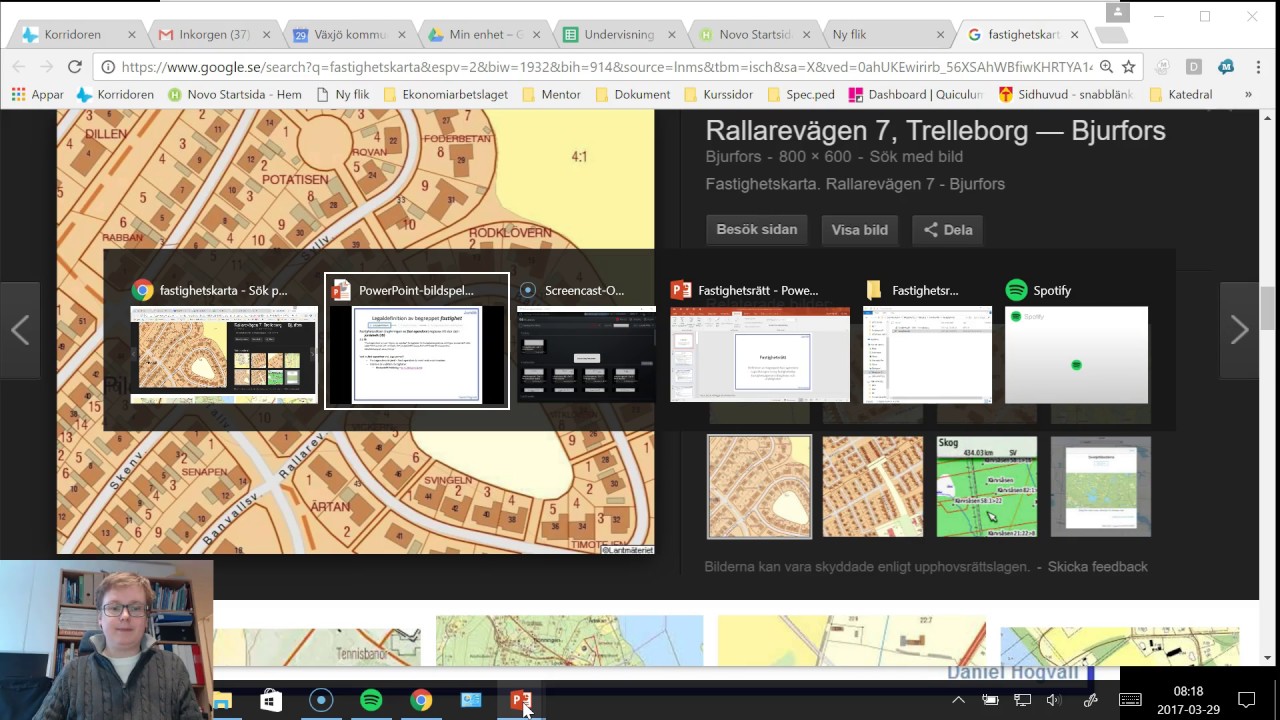Open Spotify from the taskbar
Viewport: 1280px width, 720px height.
click(x=371, y=700)
